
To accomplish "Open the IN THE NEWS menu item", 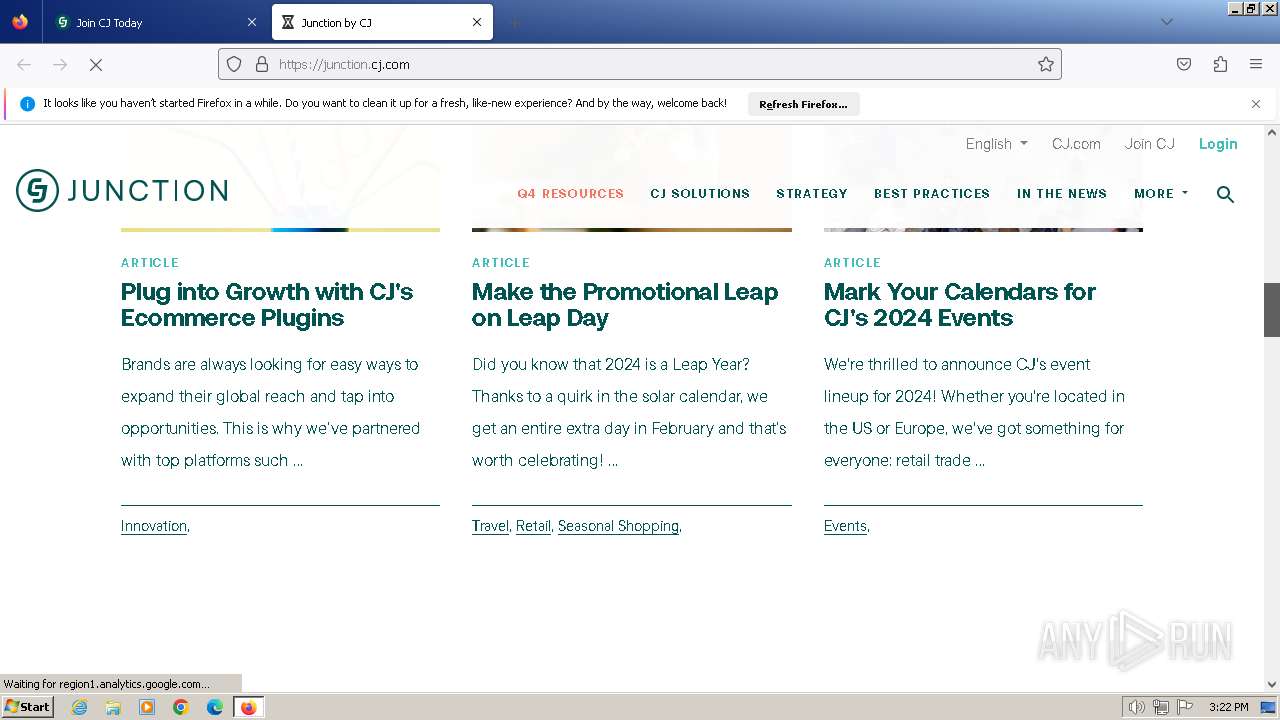I will (1062, 194).
